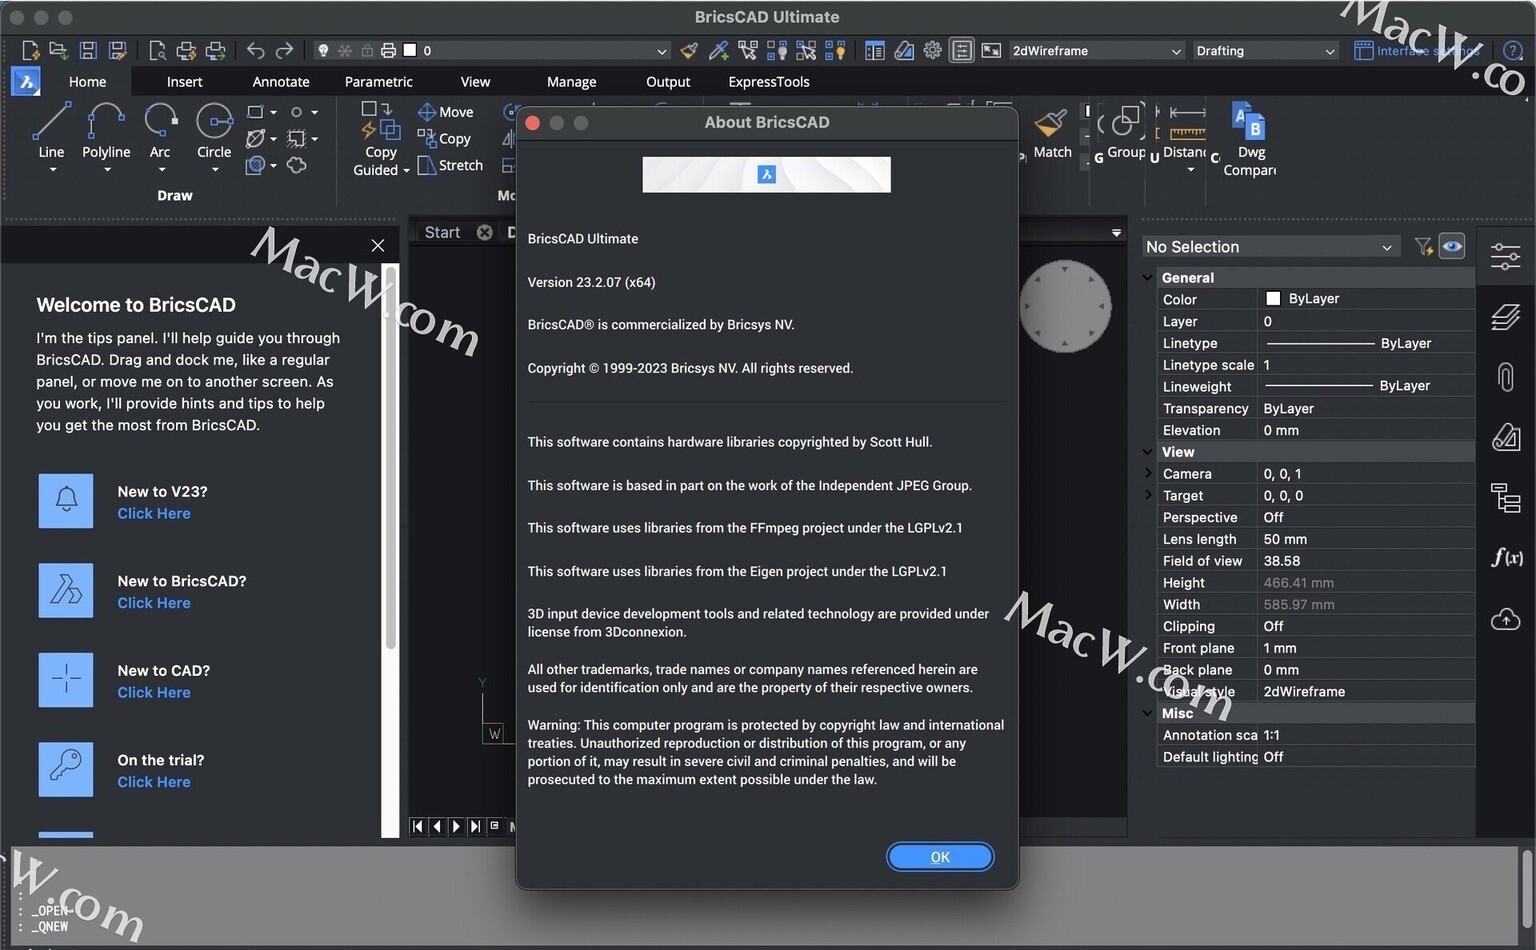Click the BricsCAD application logo button
This screenshot has height=950, width=1536.
tap(26, 82)
